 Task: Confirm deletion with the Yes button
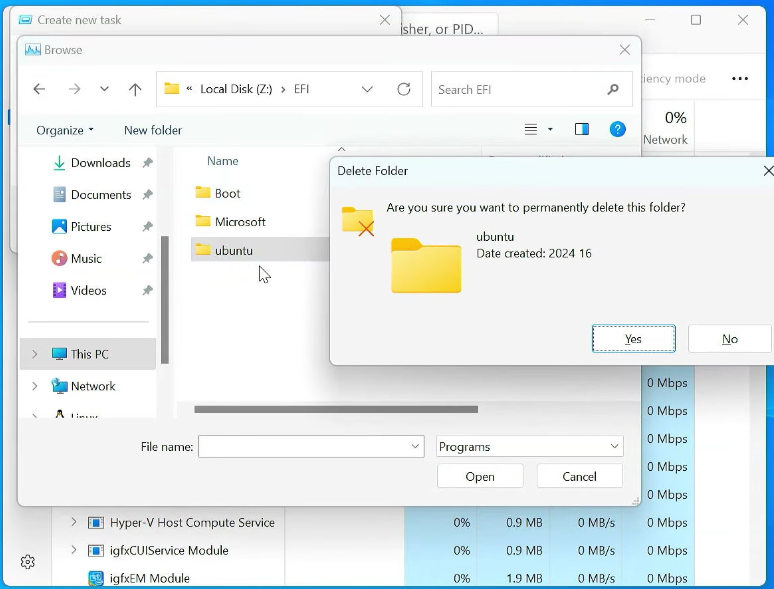633,339
